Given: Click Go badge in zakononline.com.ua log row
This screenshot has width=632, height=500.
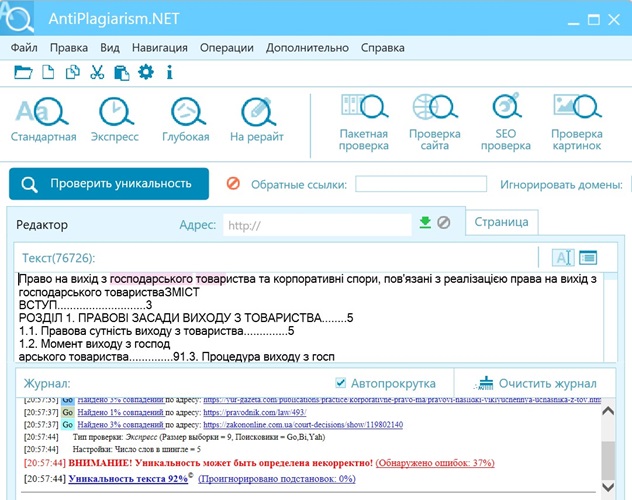Looking at the screenshot, I should 67,425.
